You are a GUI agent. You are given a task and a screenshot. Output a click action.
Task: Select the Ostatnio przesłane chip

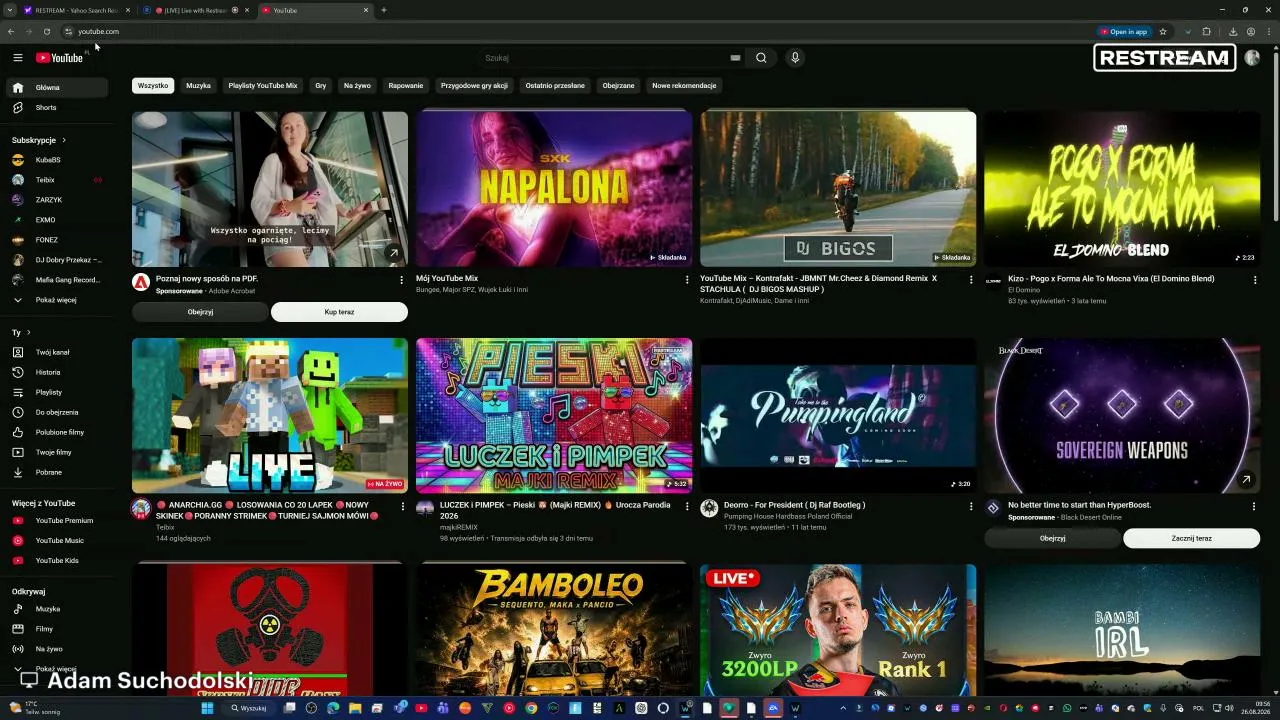(555, 85)
